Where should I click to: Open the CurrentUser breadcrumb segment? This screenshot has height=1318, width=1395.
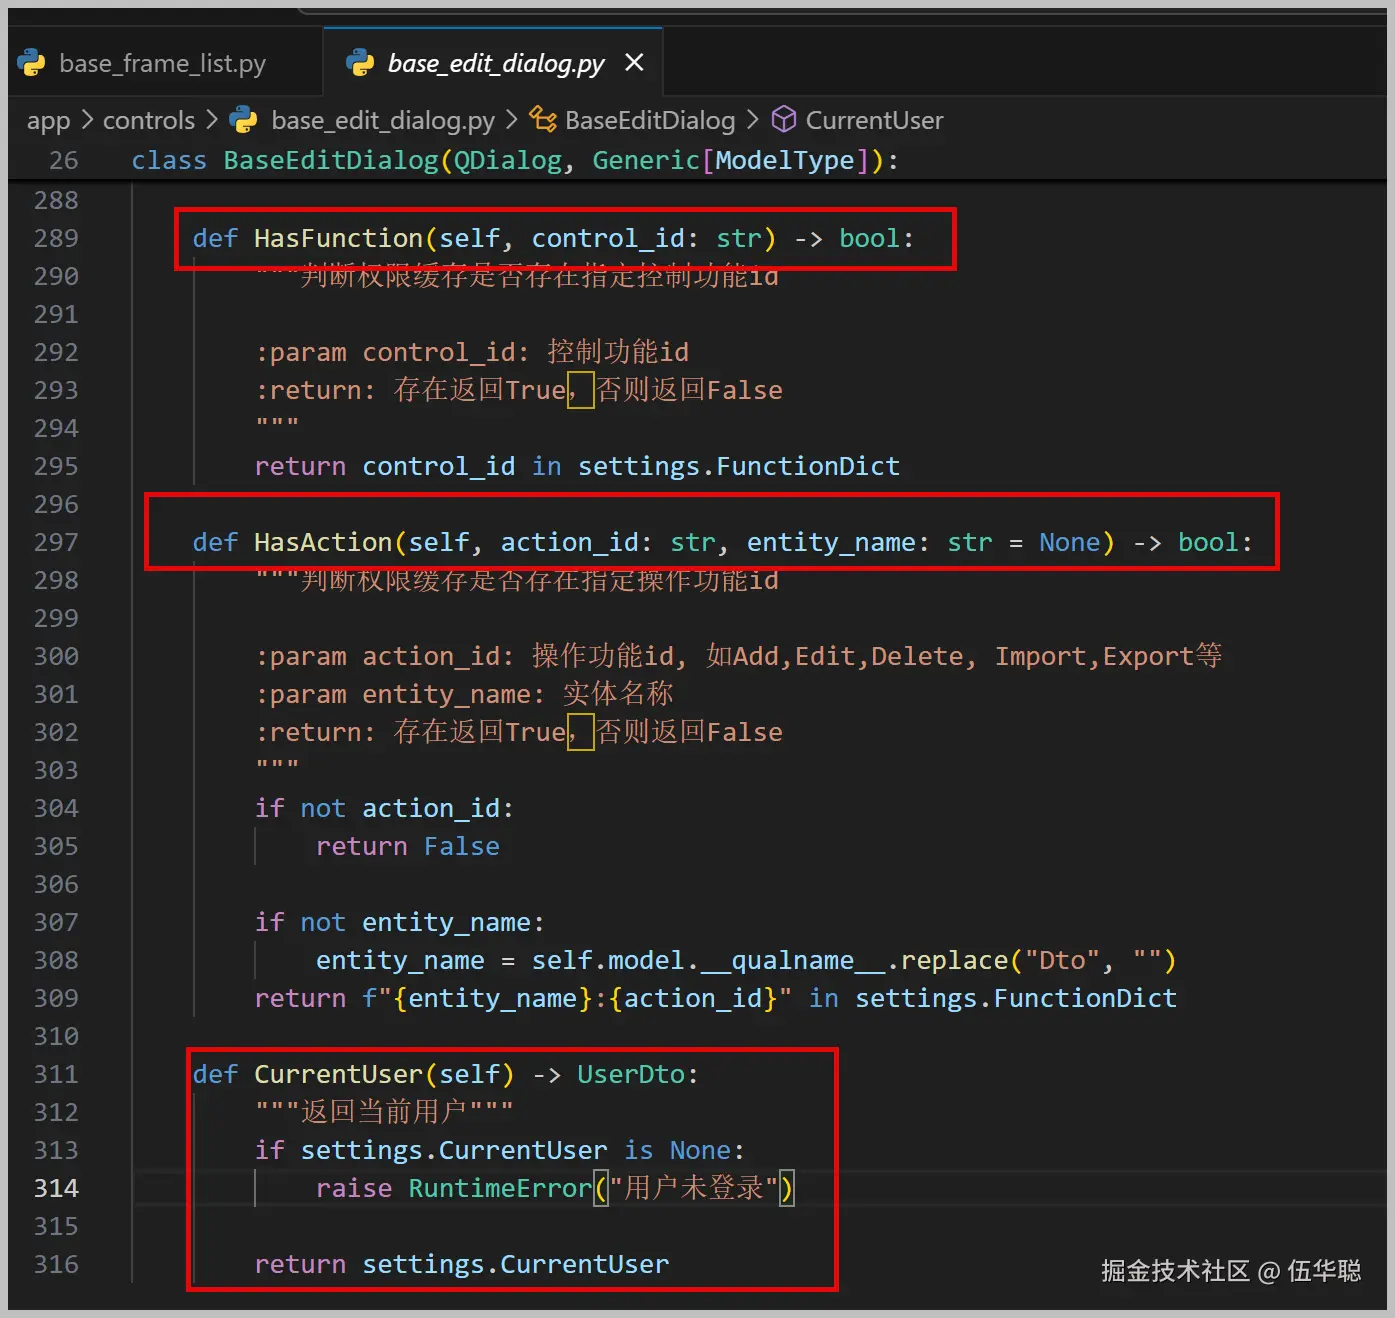pyautogui.click(x=874, y=121)
